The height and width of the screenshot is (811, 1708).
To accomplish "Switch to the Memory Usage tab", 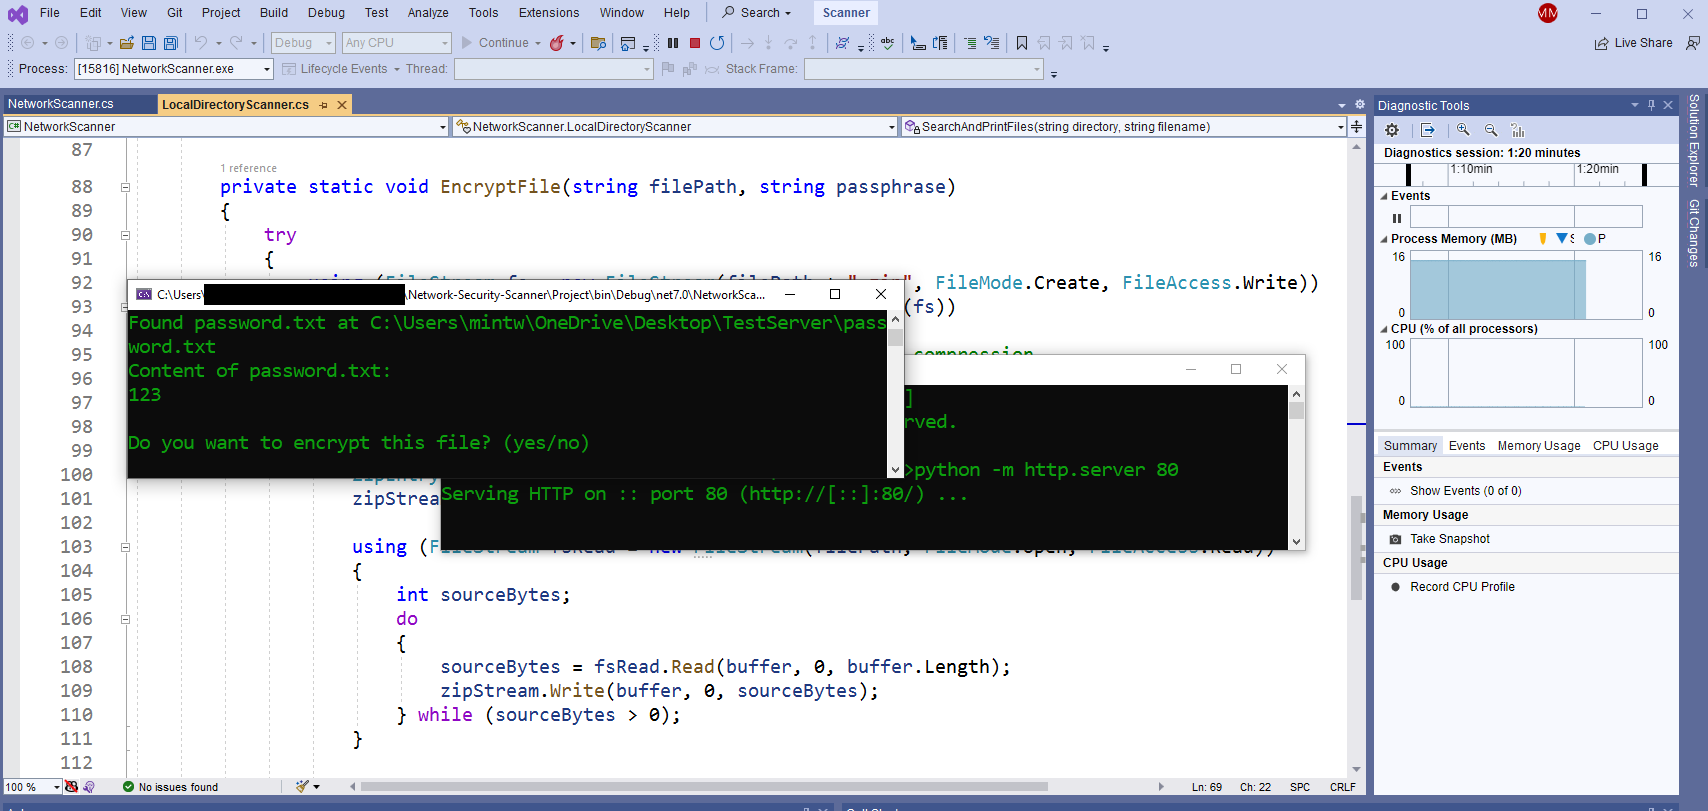I will (1539, 446).
